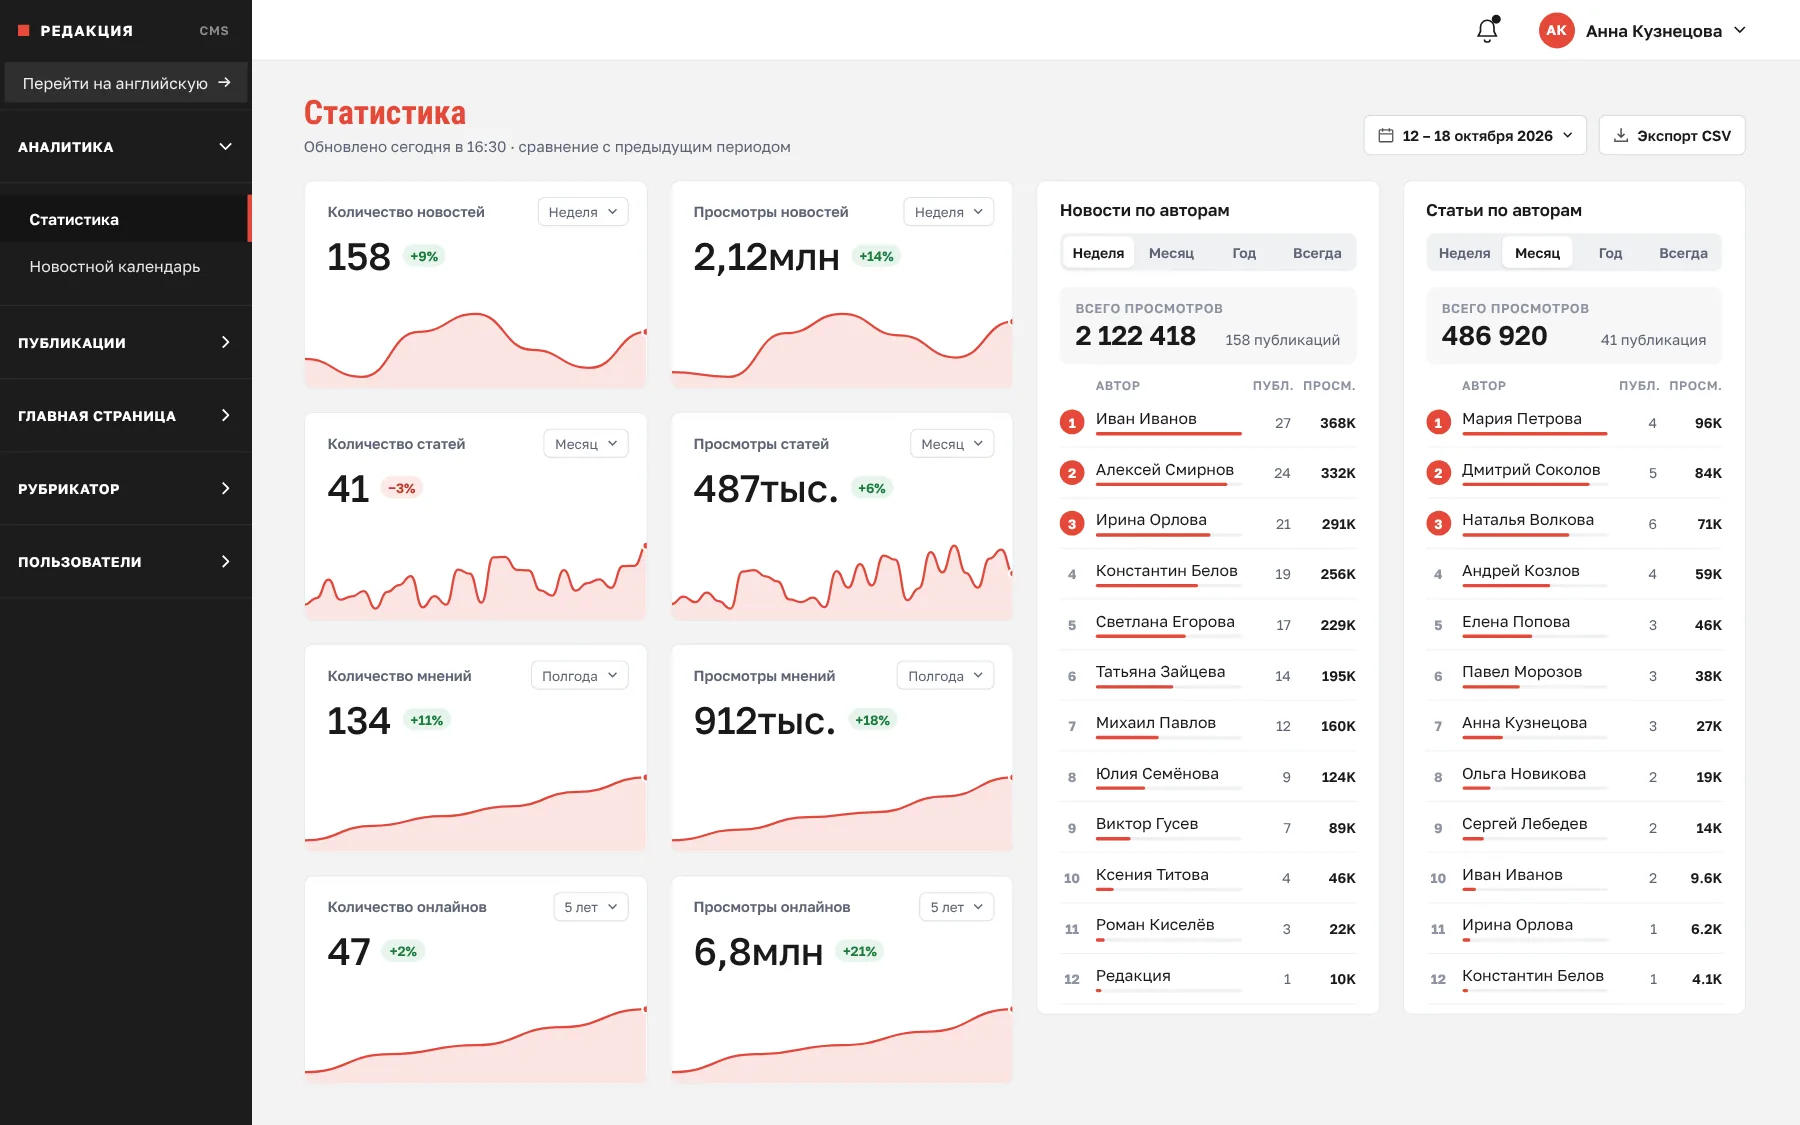
Task: Open user menu chevron beside Анна Кузнецова
Action: pyautogui.click(x=1740, y=30)
